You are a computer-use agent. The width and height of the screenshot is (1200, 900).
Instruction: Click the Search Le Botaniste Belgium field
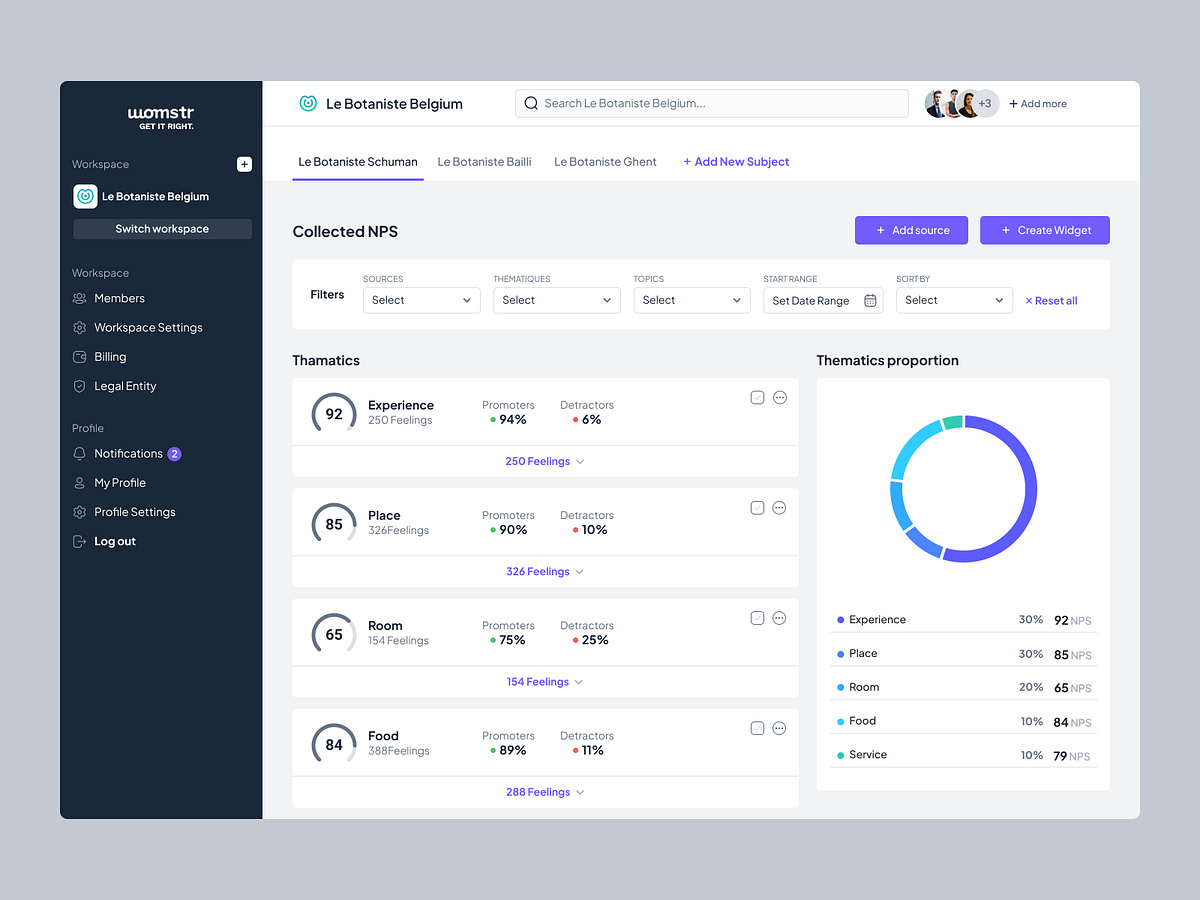(712, 103)
